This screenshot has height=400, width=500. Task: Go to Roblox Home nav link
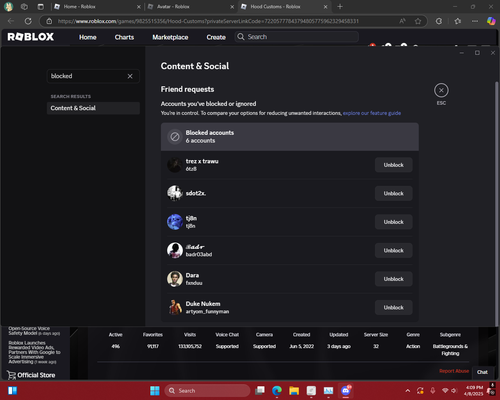(x=88, y=37)
